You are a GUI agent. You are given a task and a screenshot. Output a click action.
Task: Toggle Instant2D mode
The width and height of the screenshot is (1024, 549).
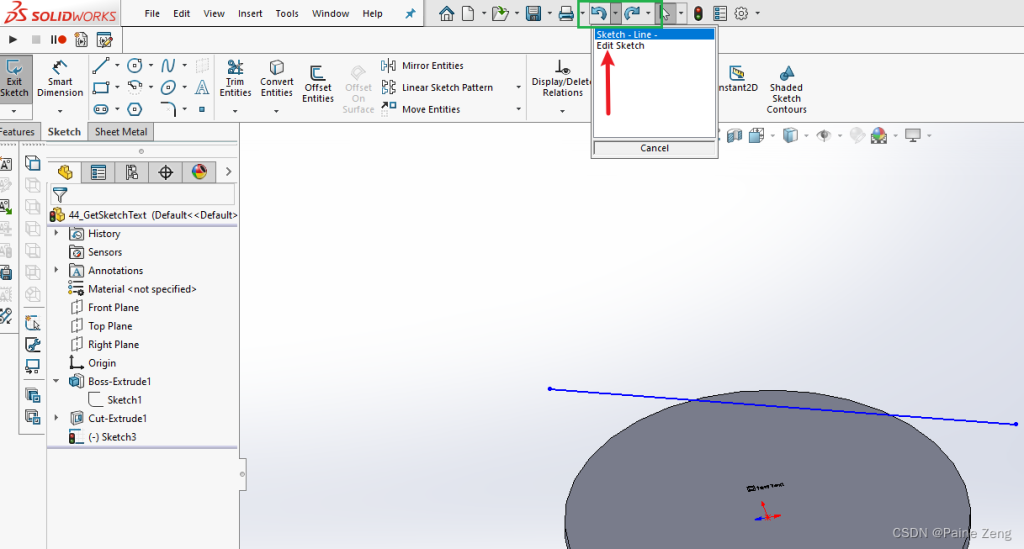(x=737, y=78)
